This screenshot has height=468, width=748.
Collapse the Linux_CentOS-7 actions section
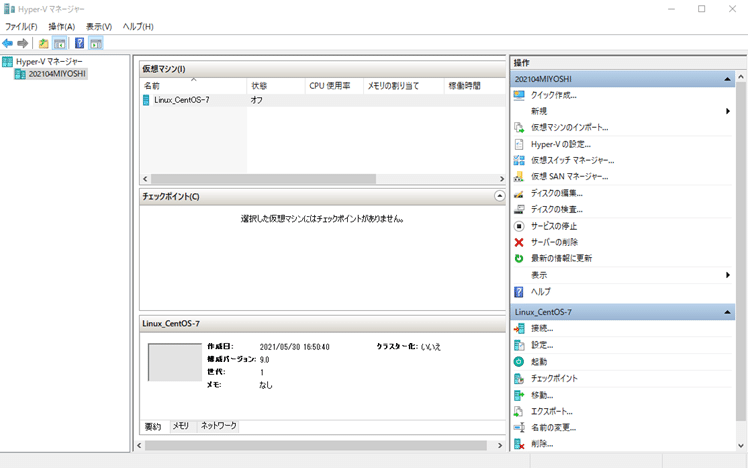(727, 312)
